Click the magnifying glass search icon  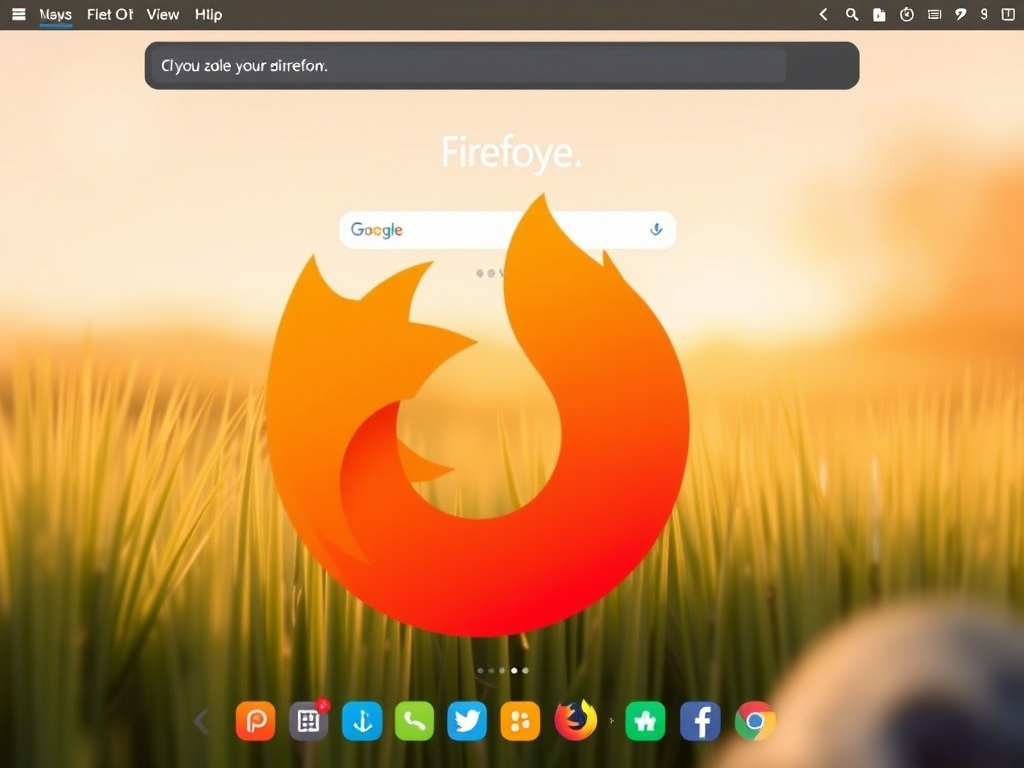pyautogui.click(x=852, y=14)
